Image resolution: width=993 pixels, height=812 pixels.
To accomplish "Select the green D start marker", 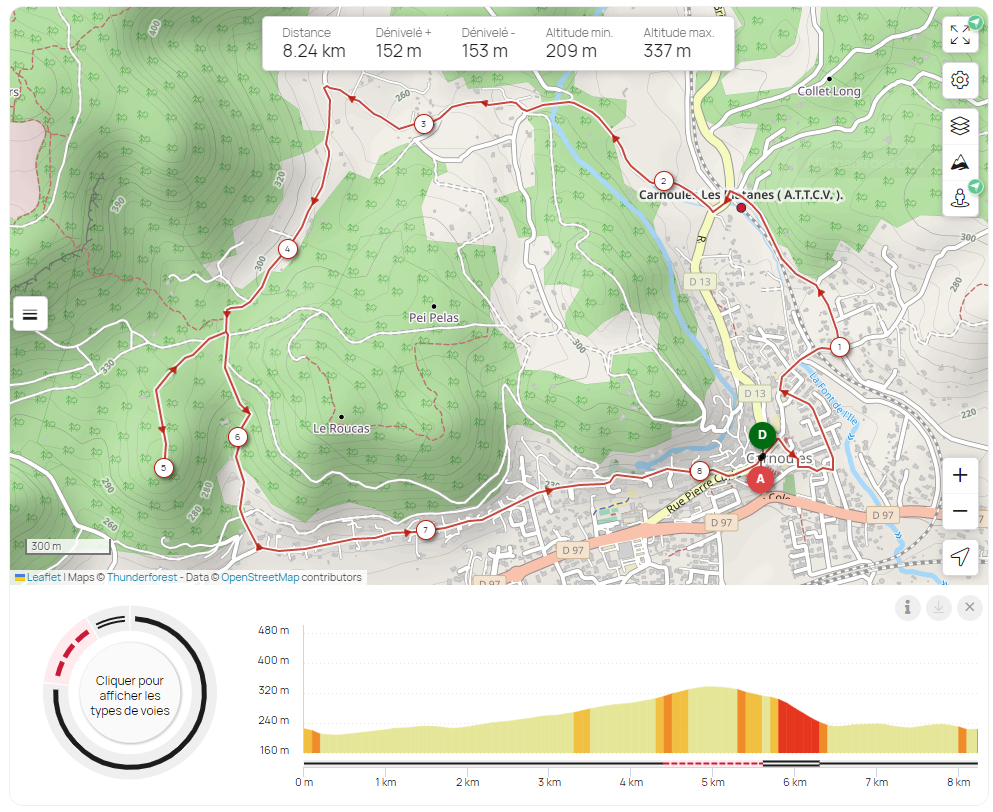I will pyautogui.click(x=762, y=435).
